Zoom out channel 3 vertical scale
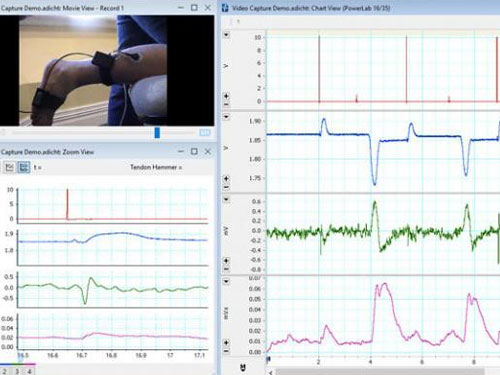The height and width of the screenshot is (375, 500). point(226,269)
